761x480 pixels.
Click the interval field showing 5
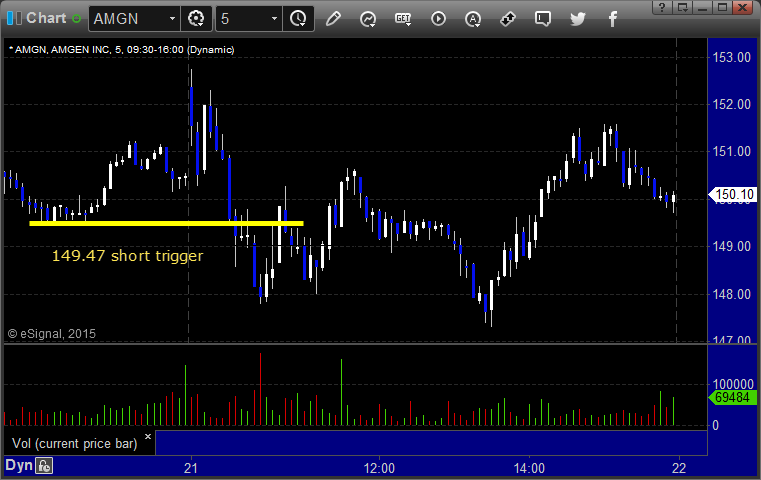click(242, 19)
